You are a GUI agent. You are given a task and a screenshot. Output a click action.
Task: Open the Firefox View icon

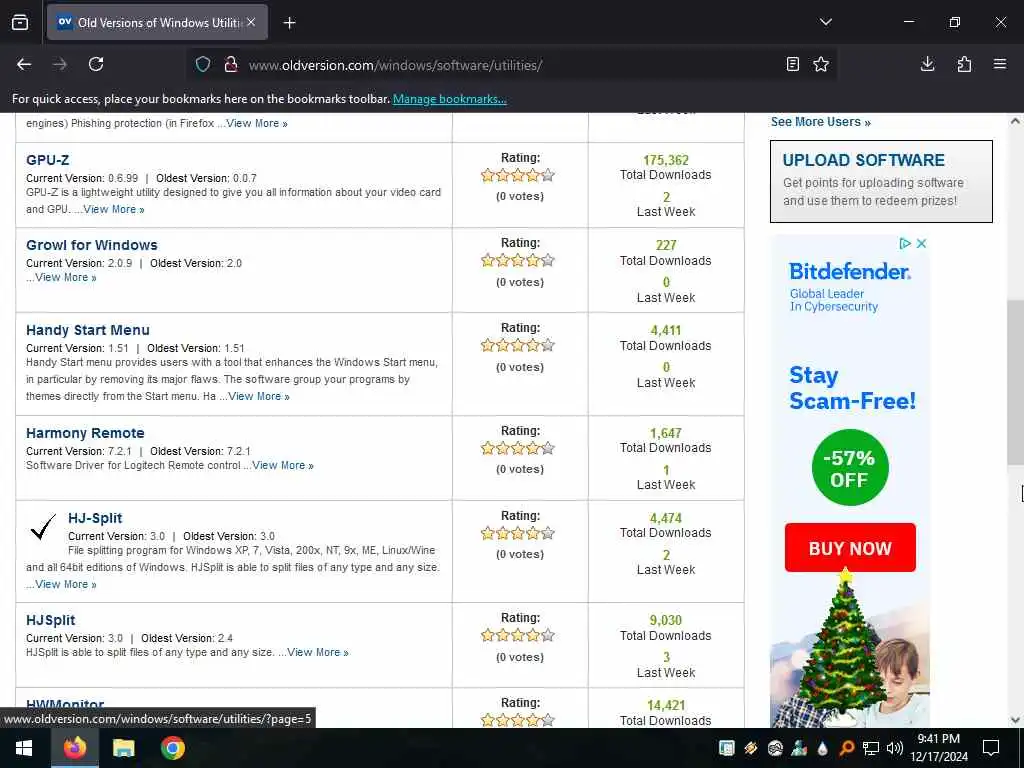click(x=20, y=23)
